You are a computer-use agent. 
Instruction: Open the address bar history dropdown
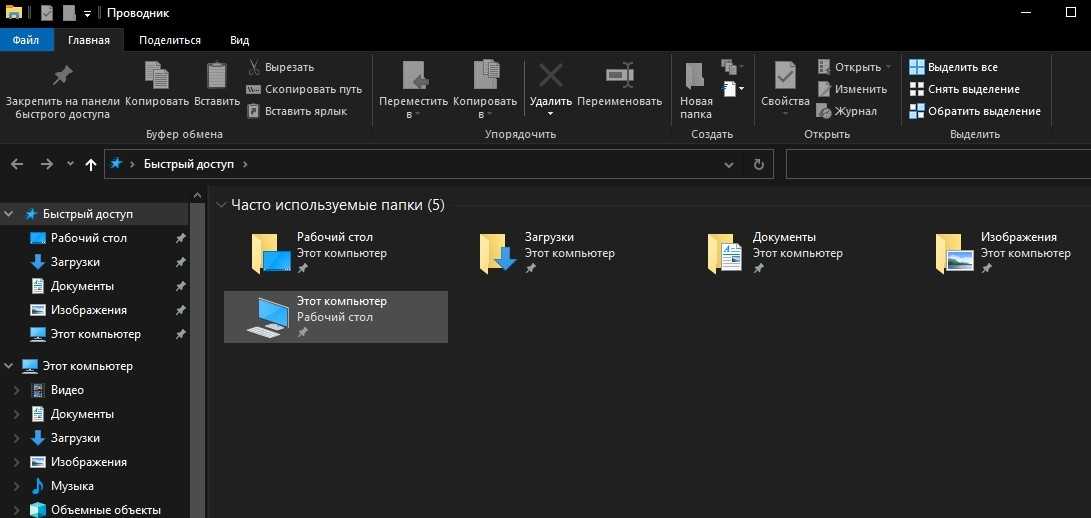tap(729, 164)
